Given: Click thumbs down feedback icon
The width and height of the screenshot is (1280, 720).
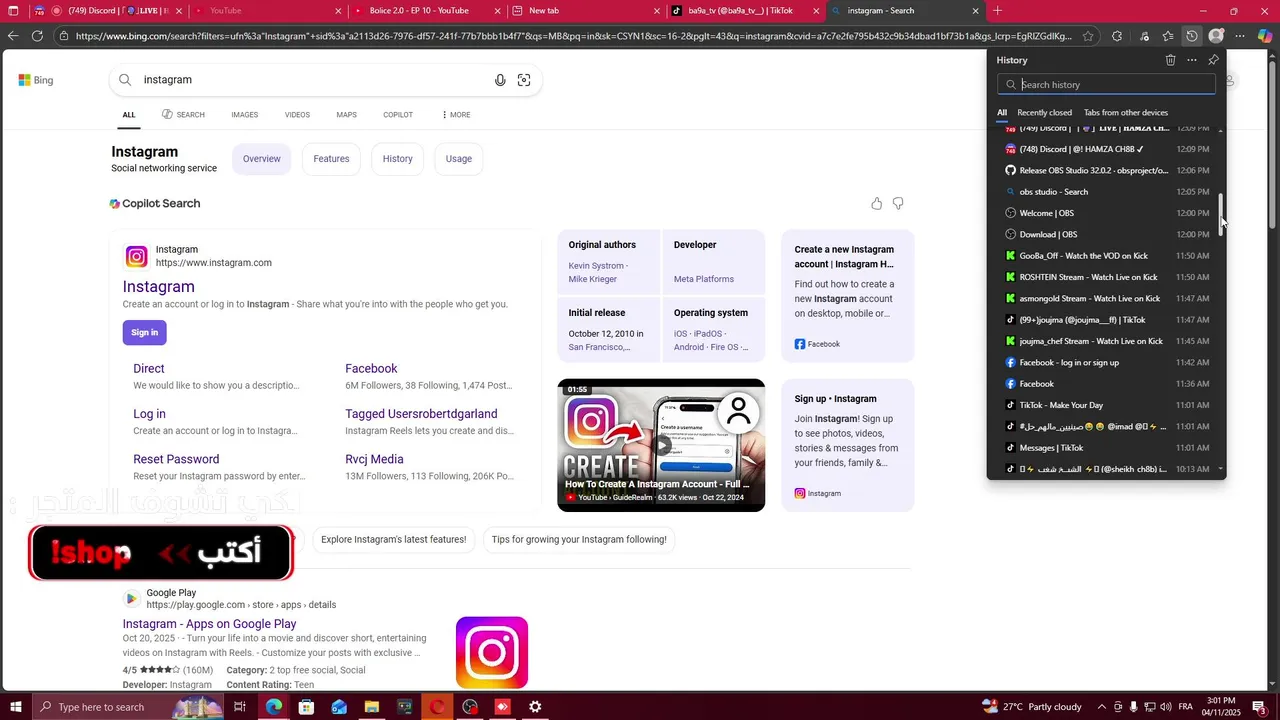Looking at the screenshot, I should click(898, 204).
